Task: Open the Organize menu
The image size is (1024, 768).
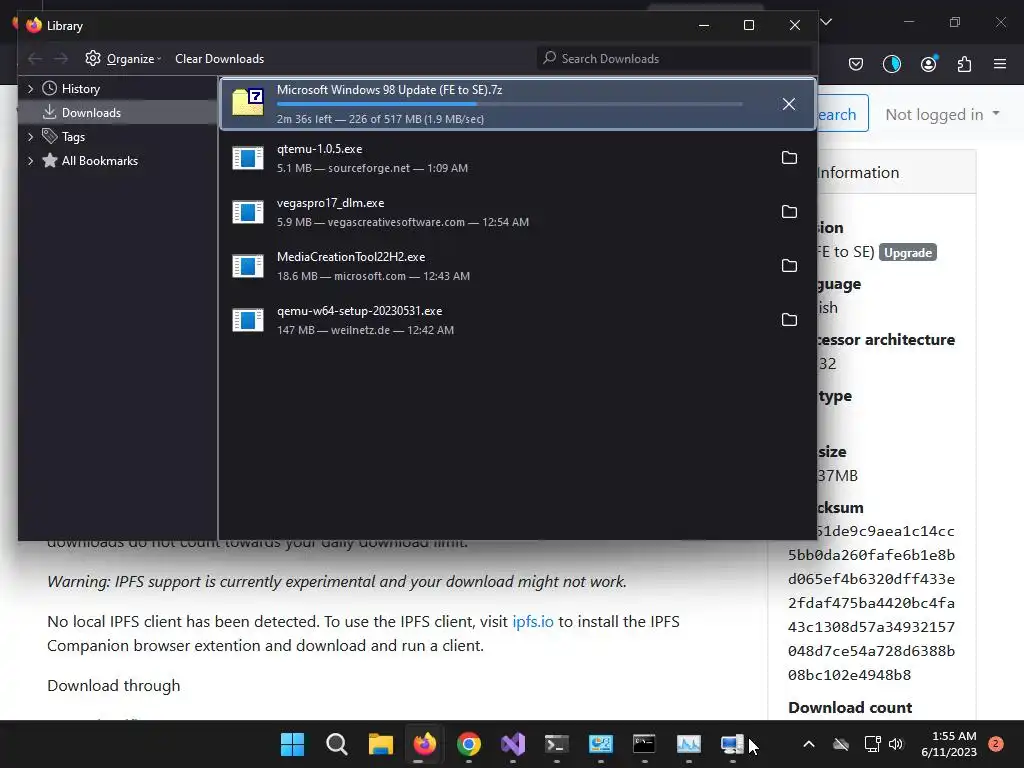Action: 123,59
